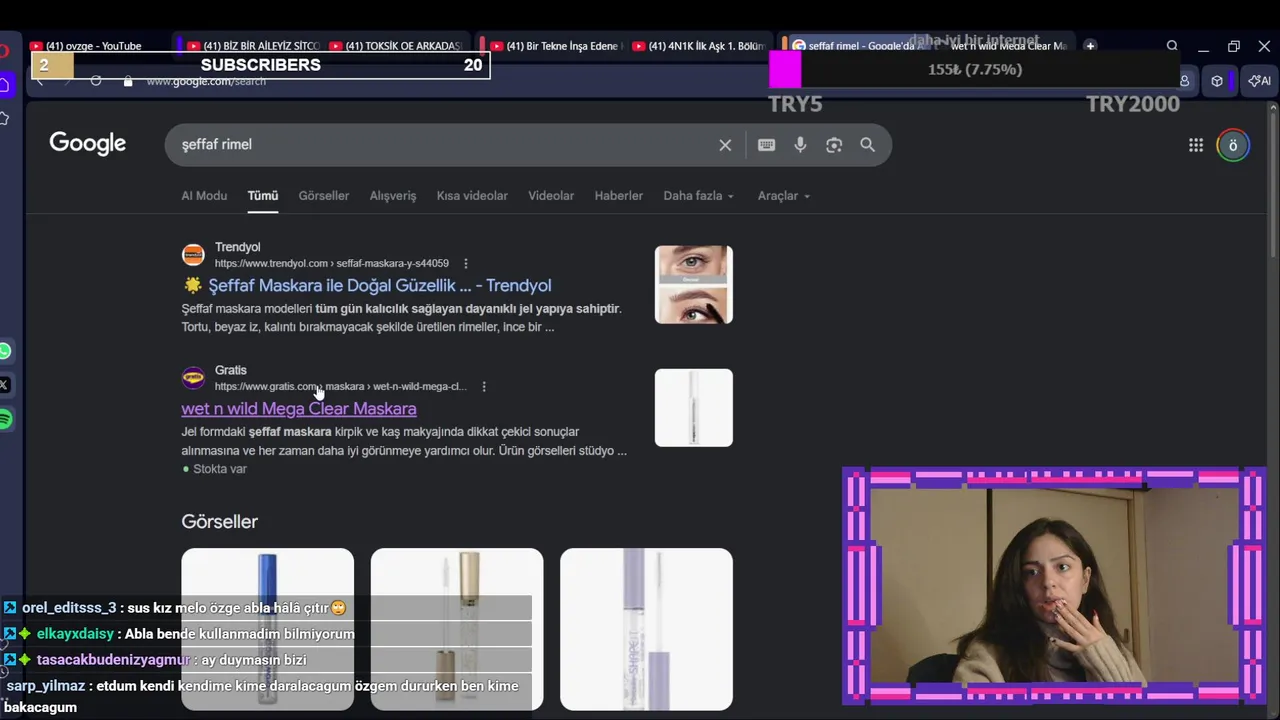Click the Trendyol site name
1280x720 pixels.
[237, 247]
